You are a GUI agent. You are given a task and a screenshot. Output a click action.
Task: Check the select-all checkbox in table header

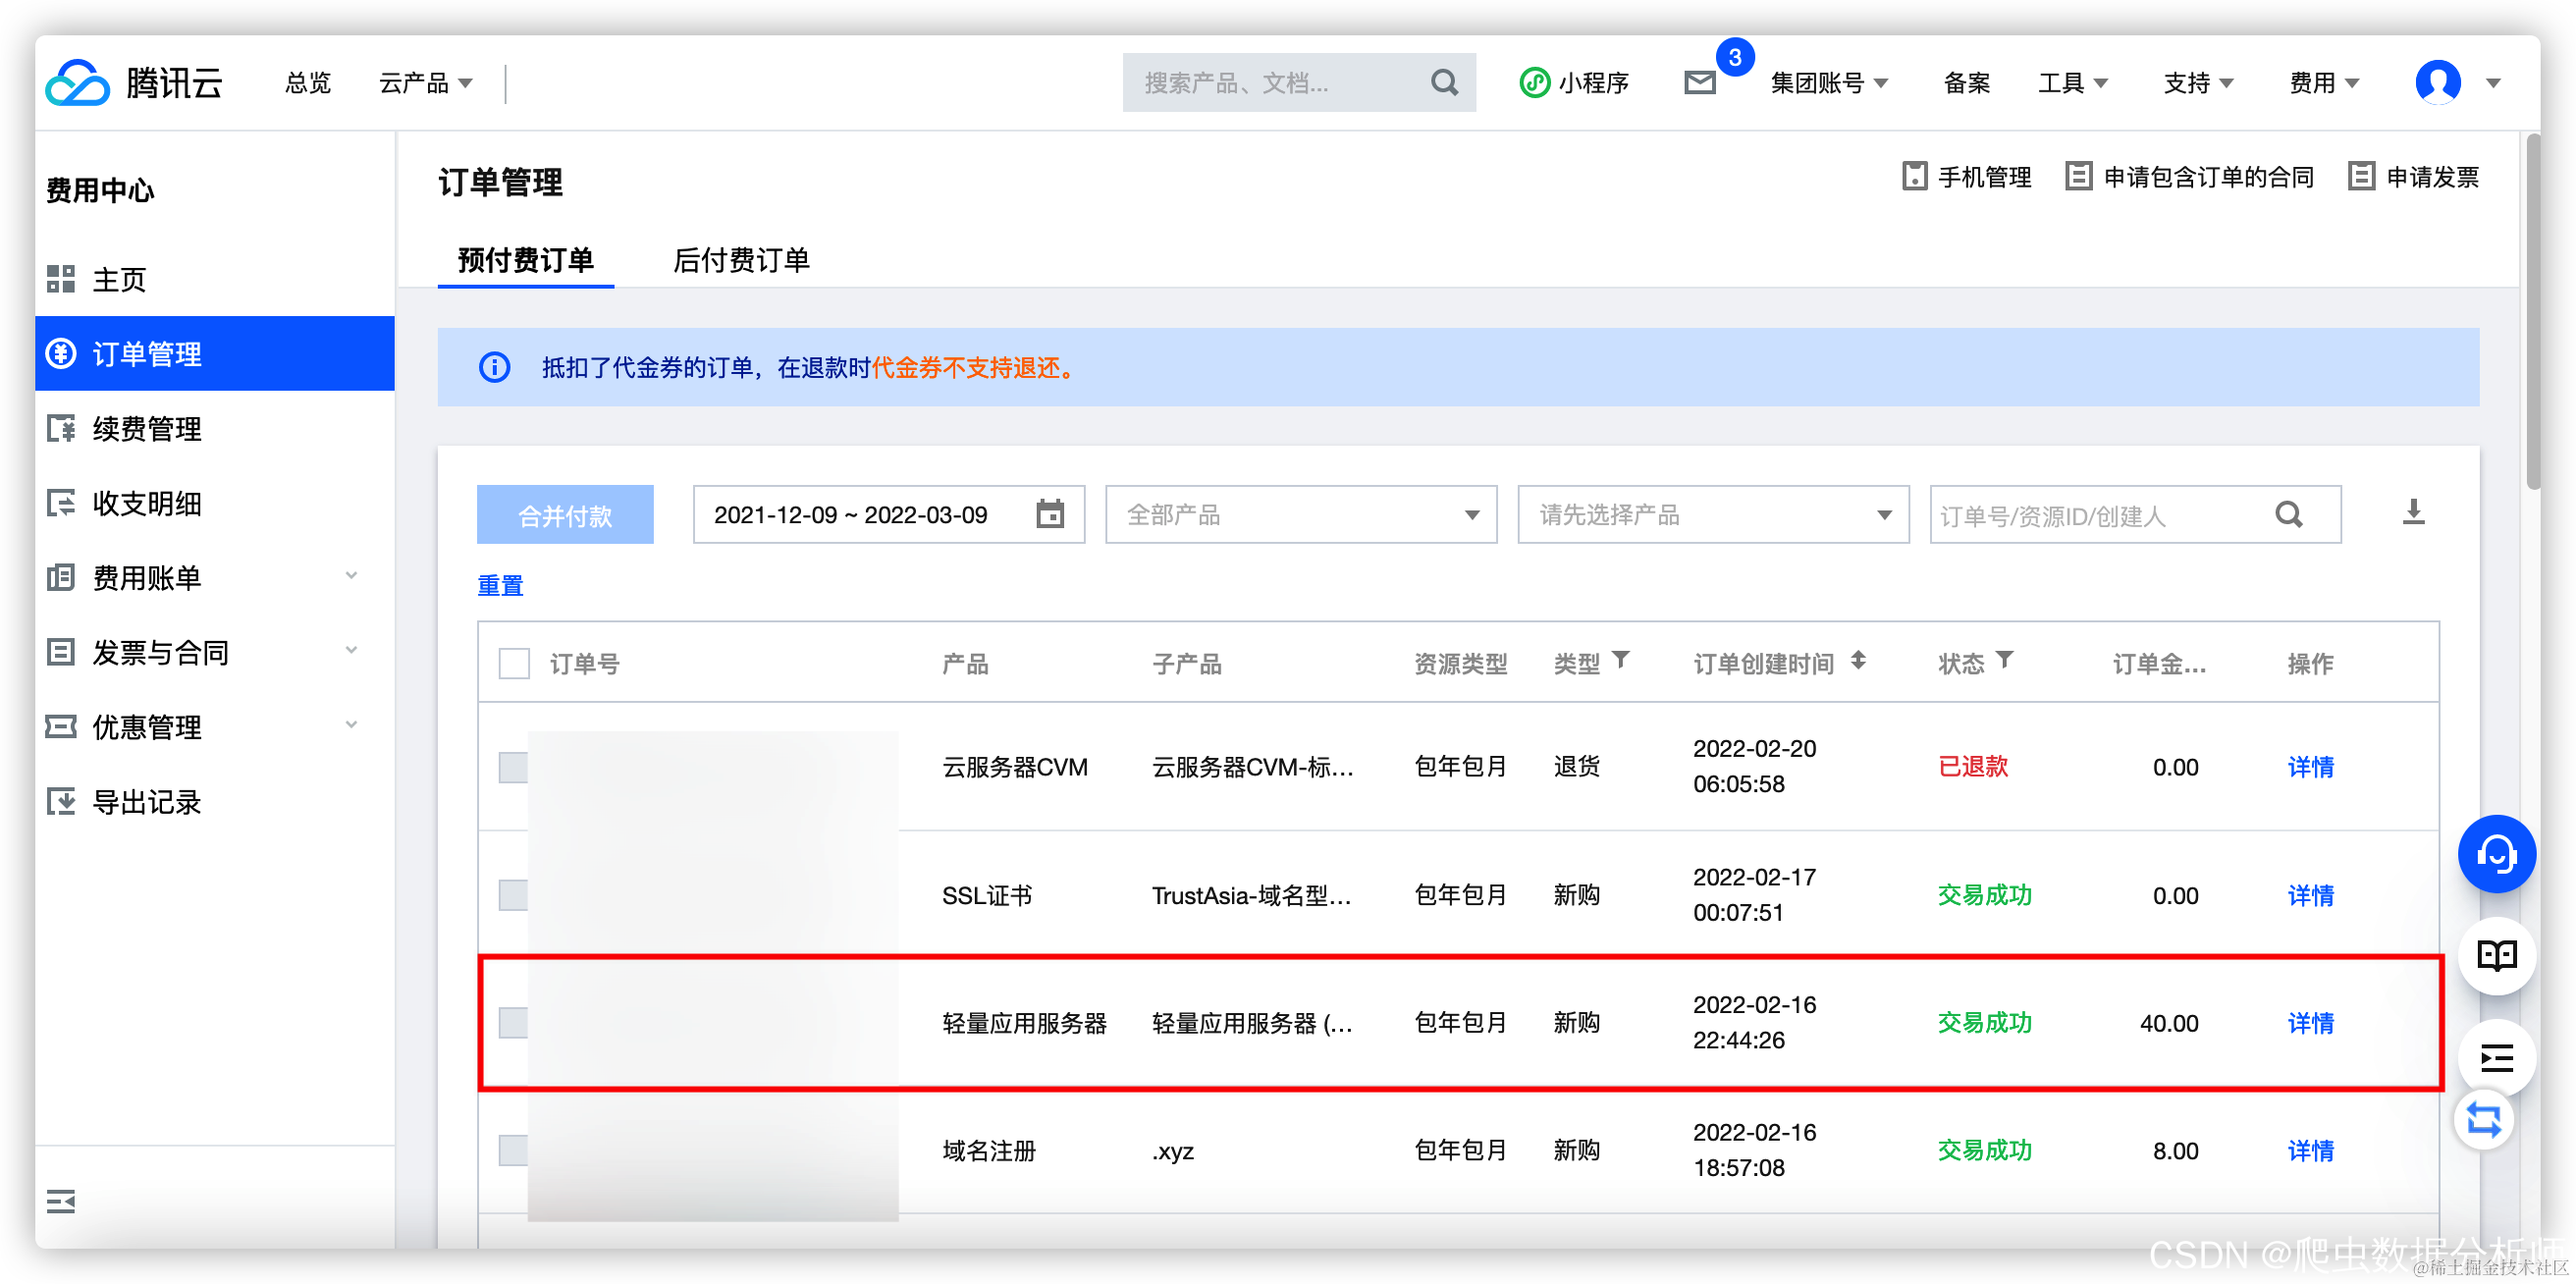tap(513, 662)
